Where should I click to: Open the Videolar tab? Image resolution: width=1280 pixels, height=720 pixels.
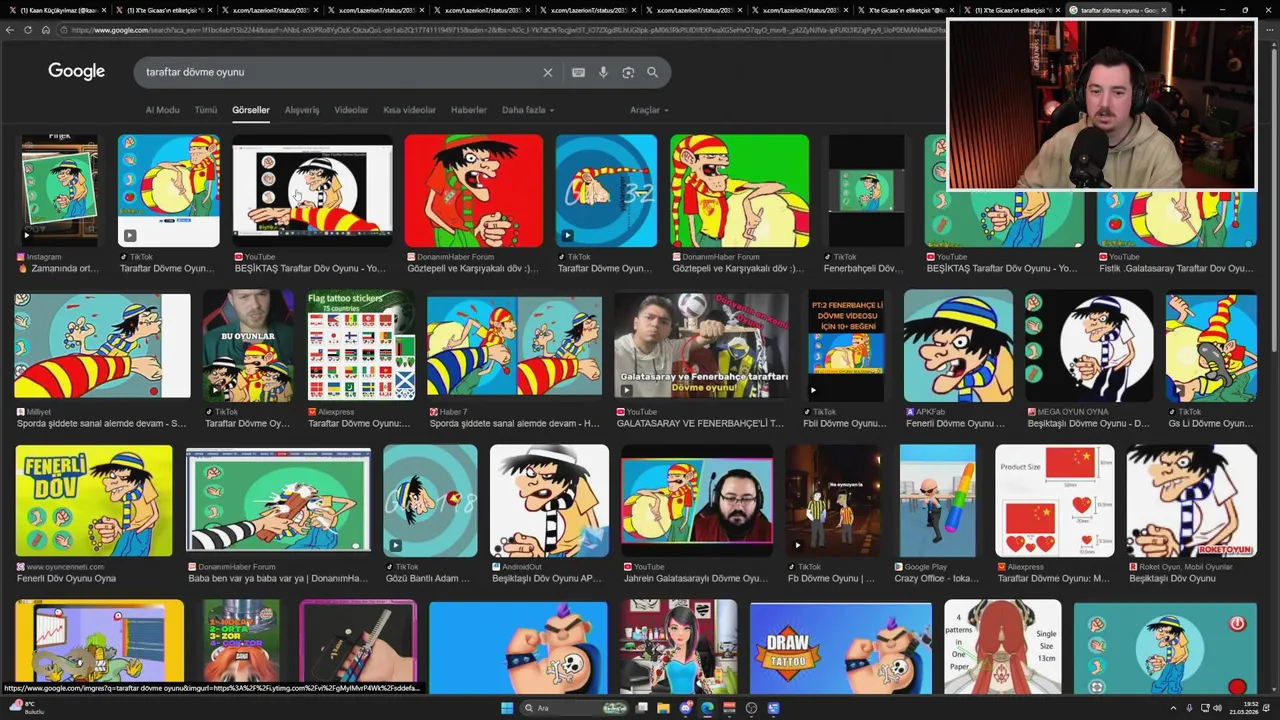click(350, 110)
